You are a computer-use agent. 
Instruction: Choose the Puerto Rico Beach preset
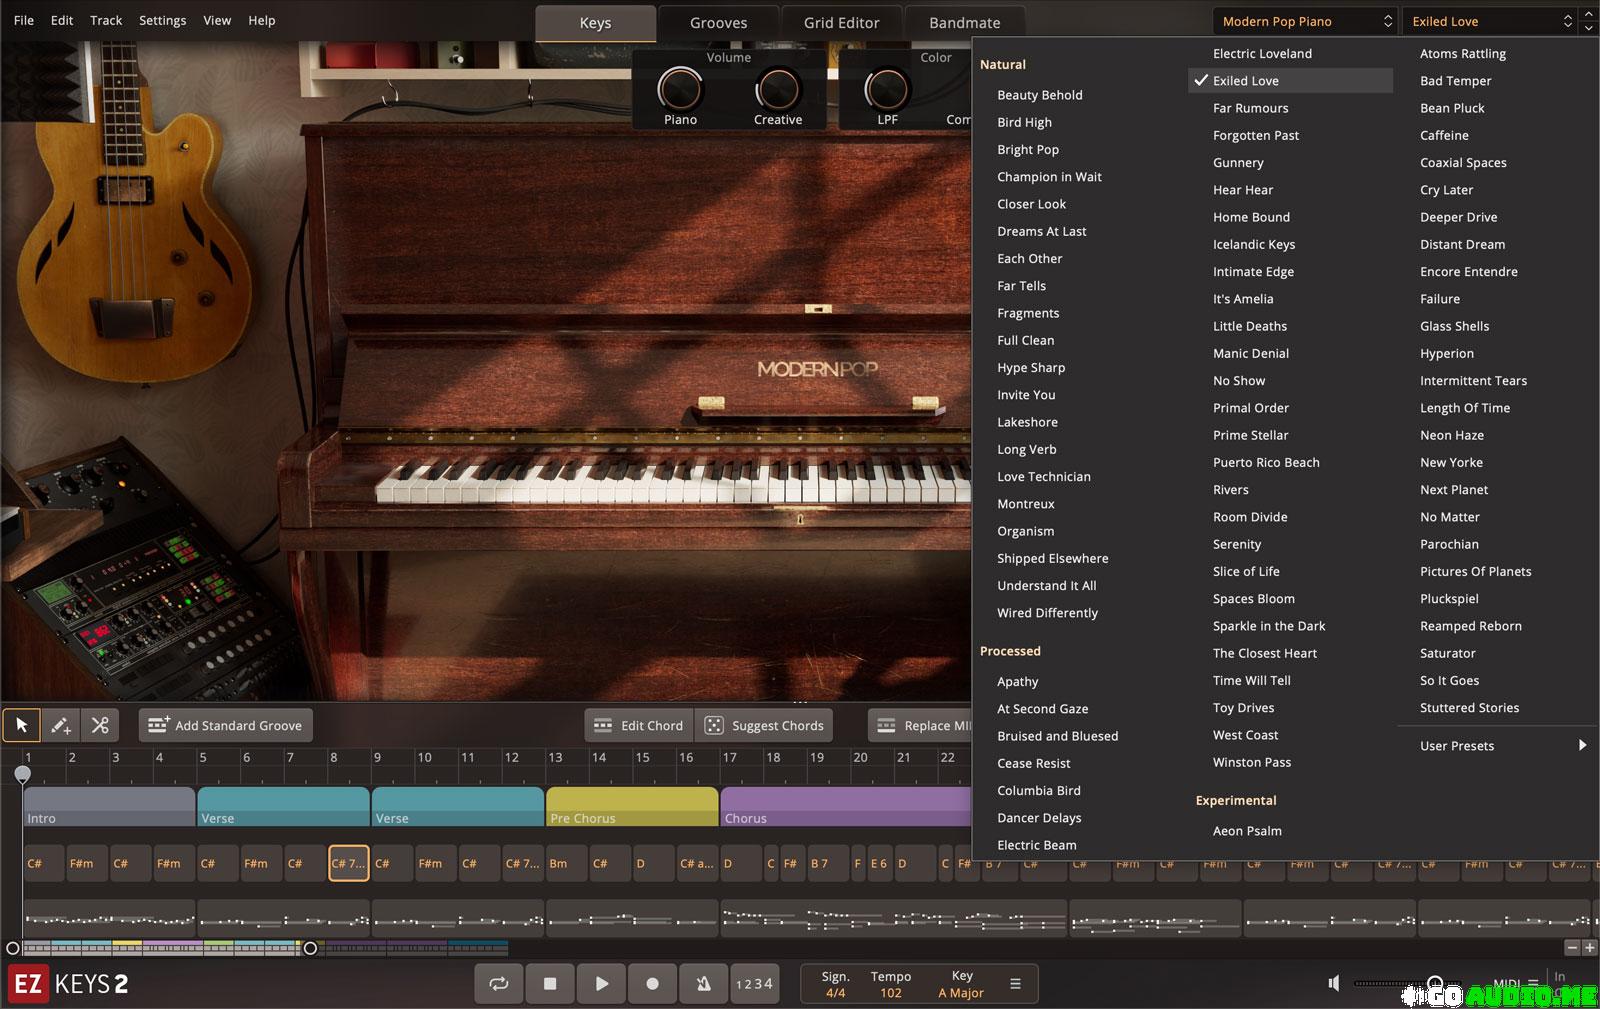point(1266,463)
